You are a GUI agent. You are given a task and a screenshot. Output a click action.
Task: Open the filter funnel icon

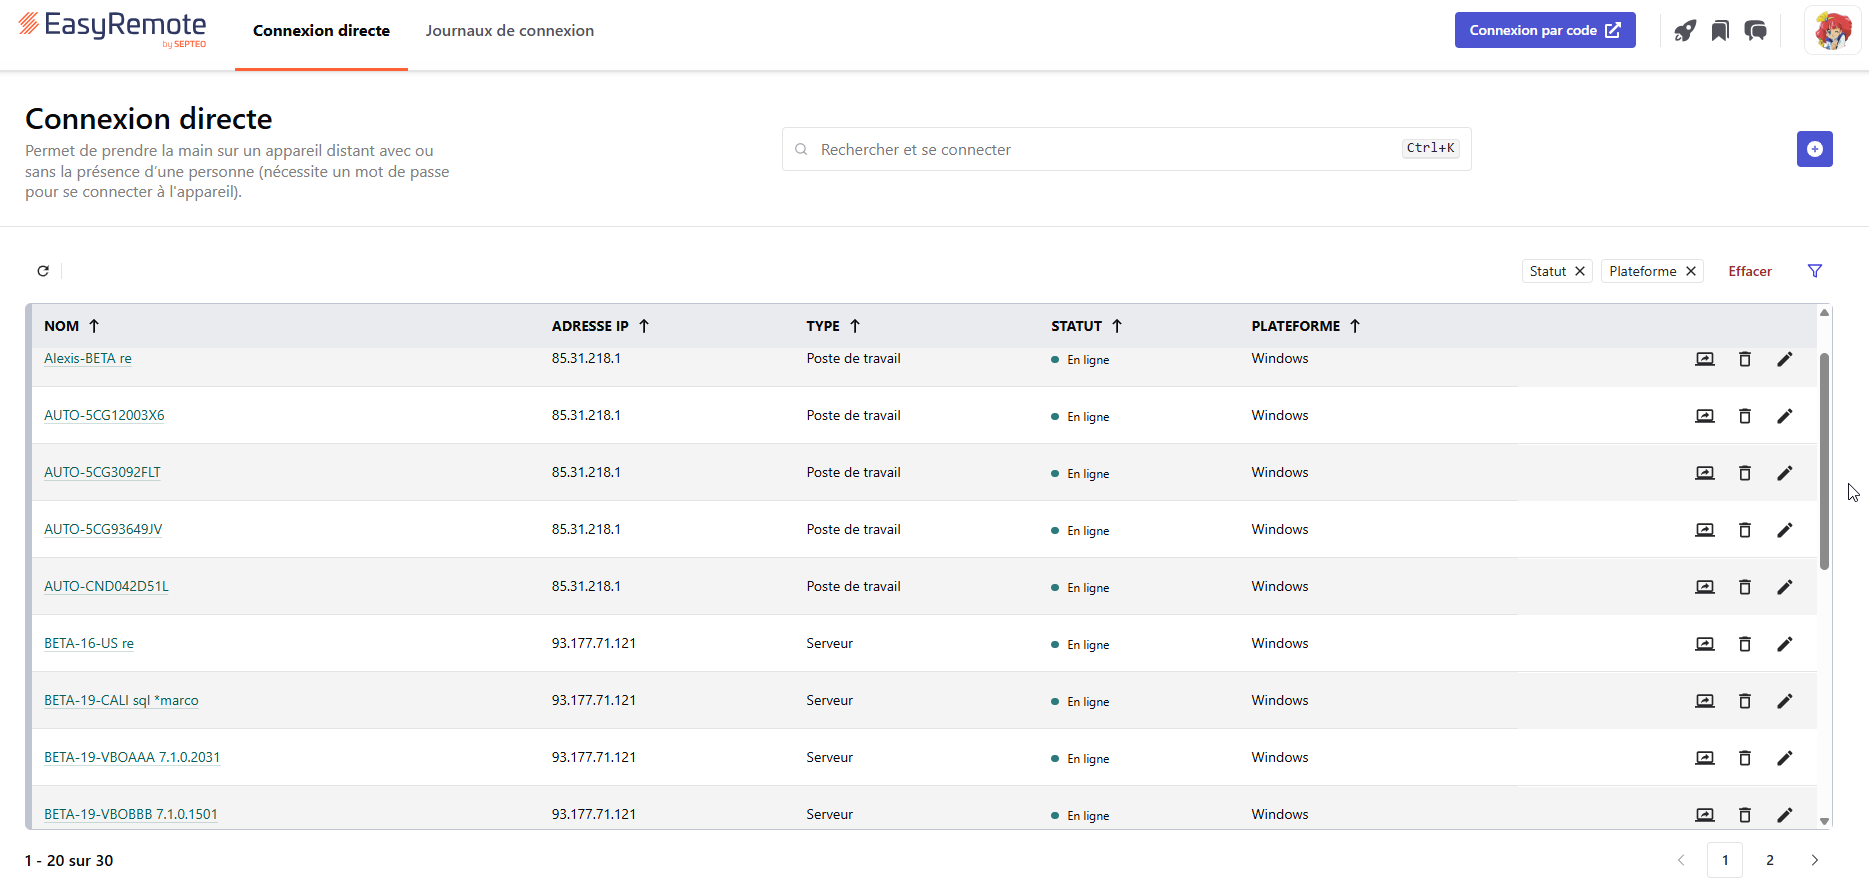(1815, 271)
